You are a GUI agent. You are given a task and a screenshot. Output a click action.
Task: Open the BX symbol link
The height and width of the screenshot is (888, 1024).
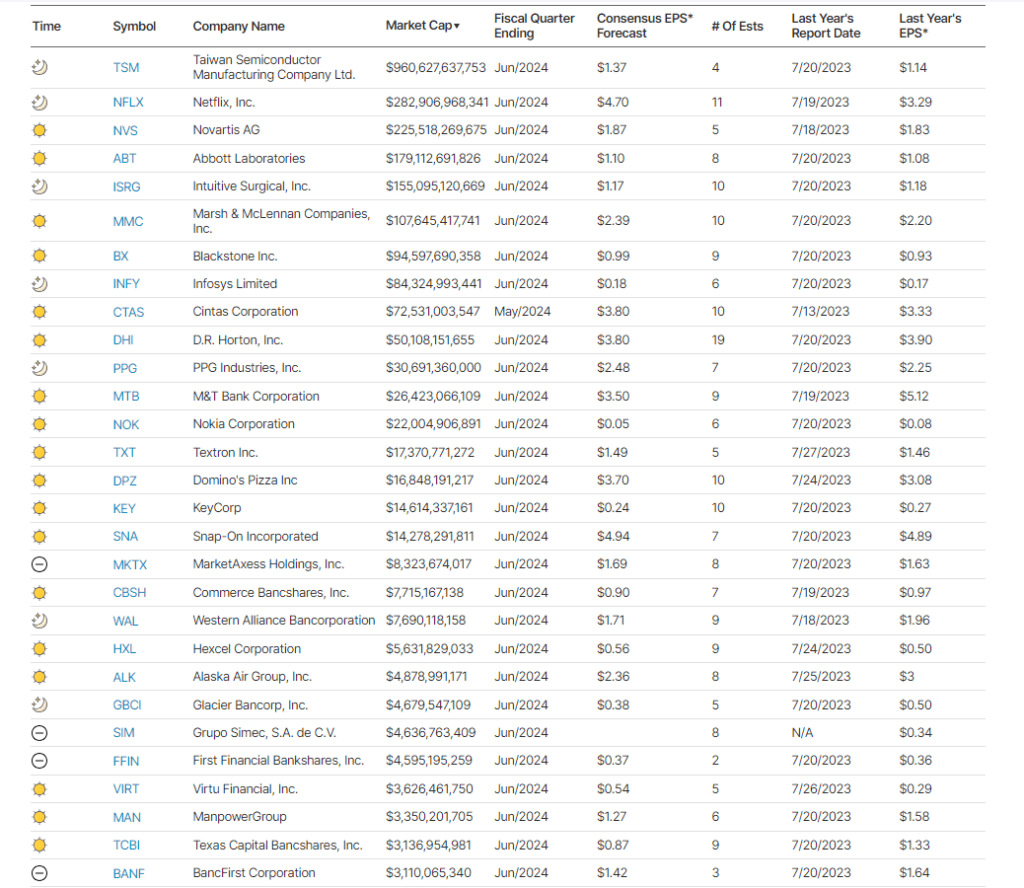point(121,256)
